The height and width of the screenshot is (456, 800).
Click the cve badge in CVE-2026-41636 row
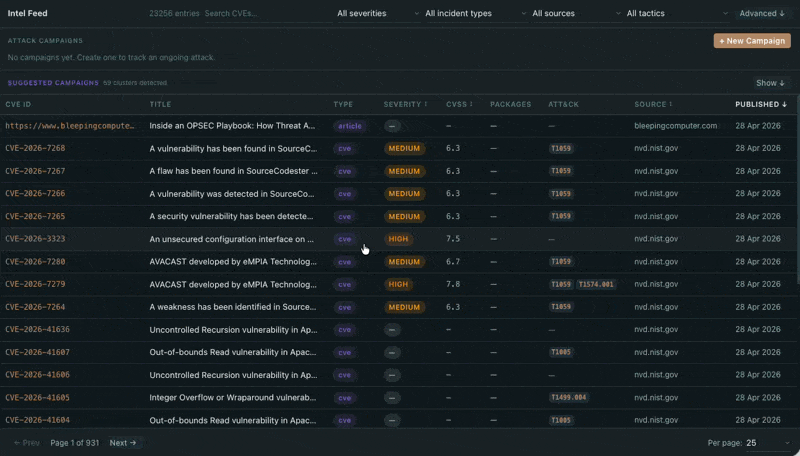[344, 330]
